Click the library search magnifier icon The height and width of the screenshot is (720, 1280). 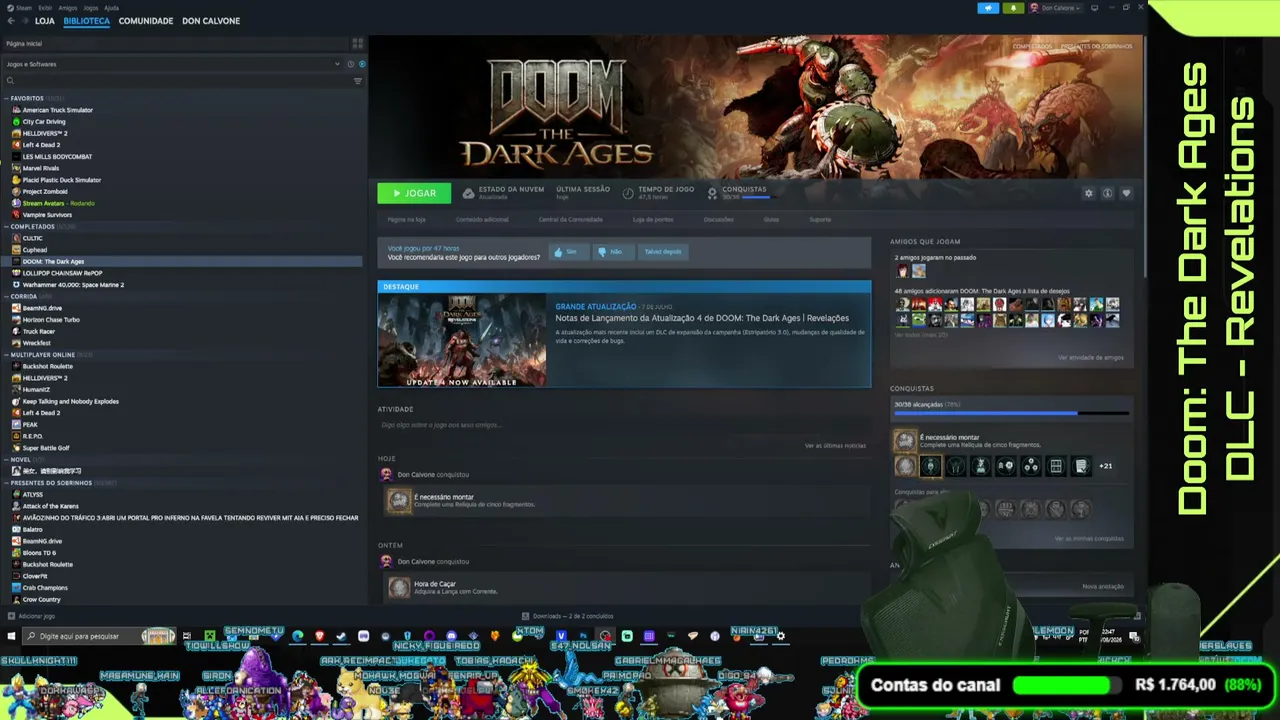coord(10,81)
